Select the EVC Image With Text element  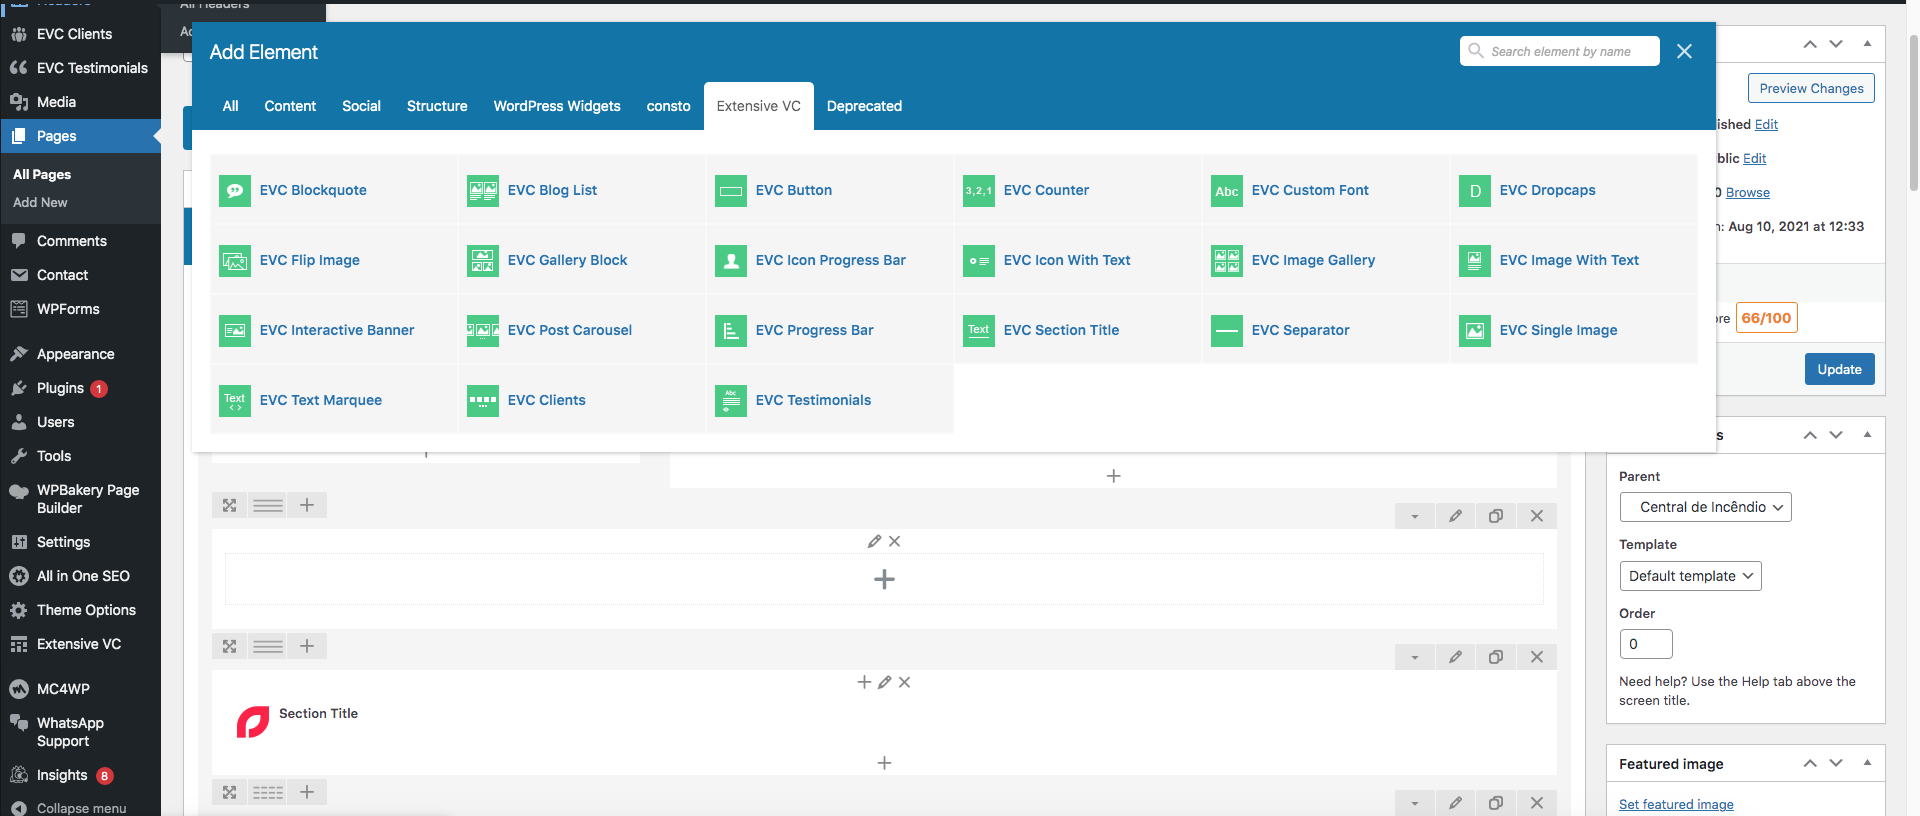coord(1574,260)
